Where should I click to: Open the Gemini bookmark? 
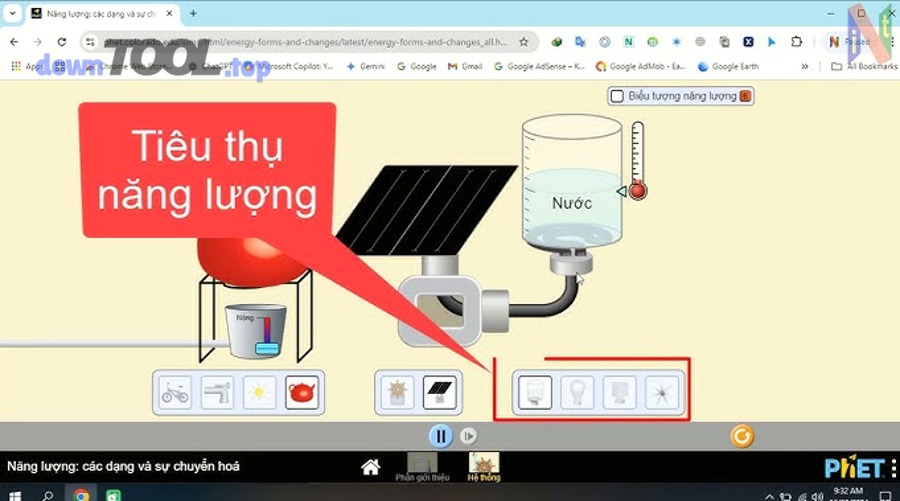(x=366, y=67)
